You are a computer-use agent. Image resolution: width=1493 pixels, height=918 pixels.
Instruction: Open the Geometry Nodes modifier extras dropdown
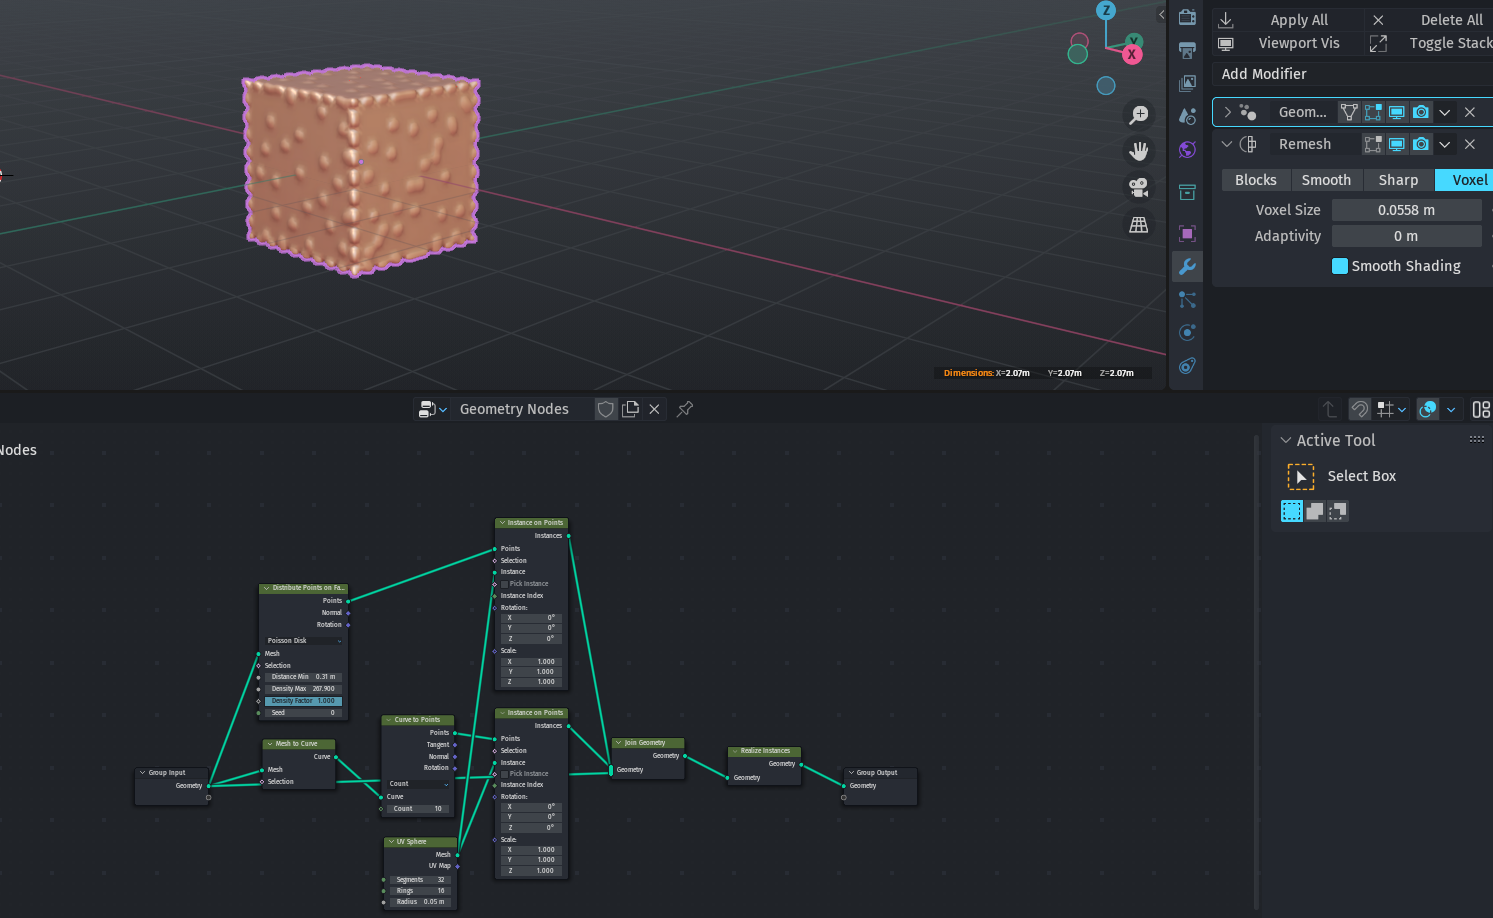[x=1445, y=112]
